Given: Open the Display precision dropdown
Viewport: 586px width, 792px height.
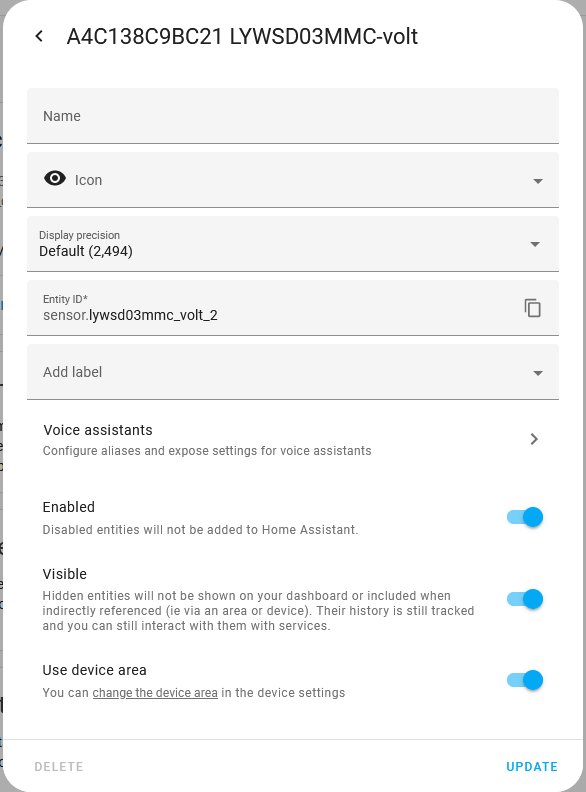Looking at the screenshot, I should (293, 244).
